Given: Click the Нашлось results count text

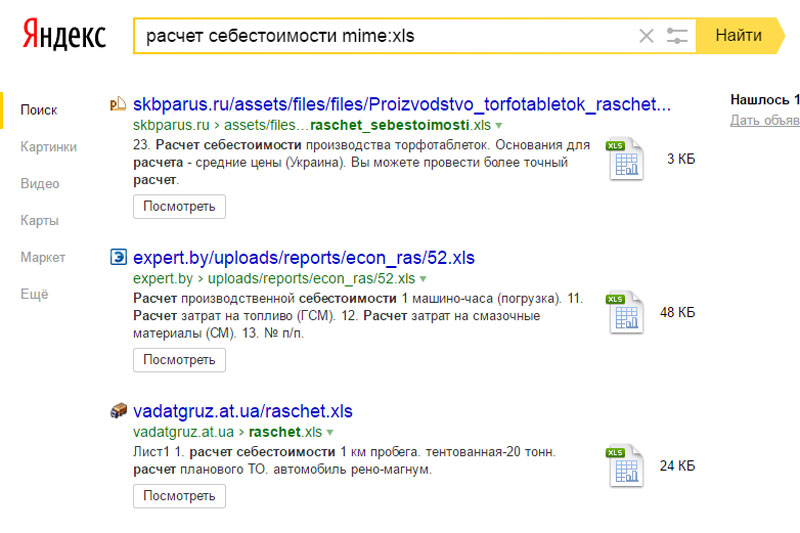Looking at the screenshot, I should pos(765,99).
